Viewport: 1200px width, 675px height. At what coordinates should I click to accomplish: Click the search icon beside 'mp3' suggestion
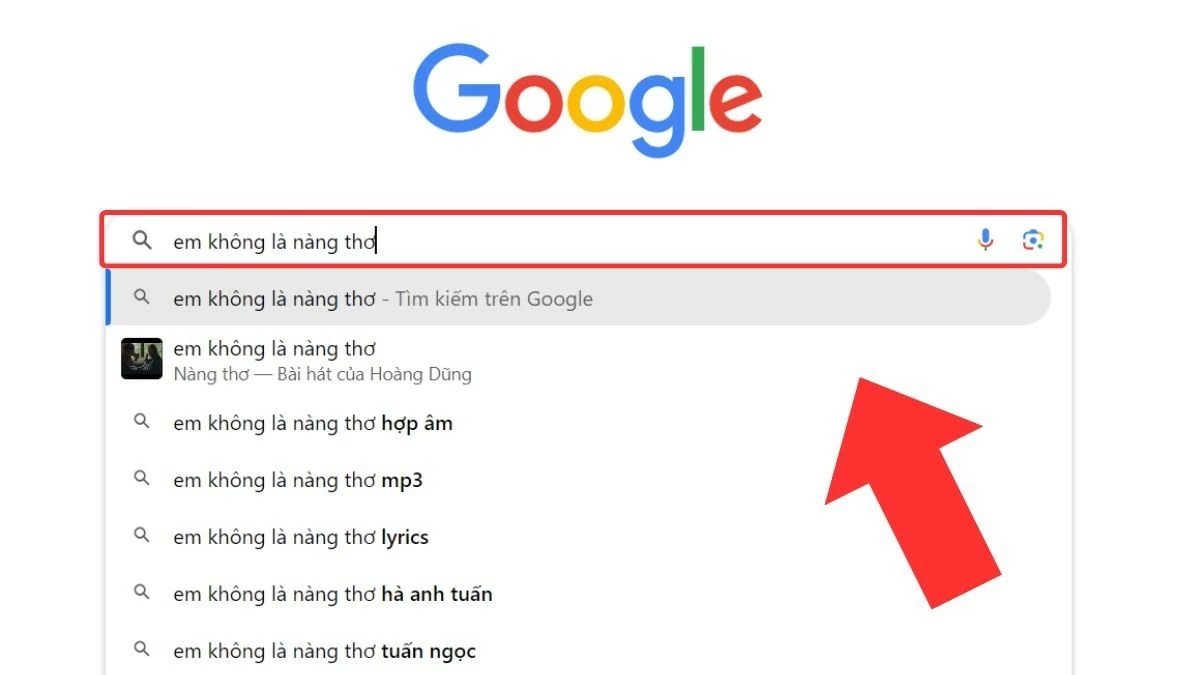[x=142, y=480]
